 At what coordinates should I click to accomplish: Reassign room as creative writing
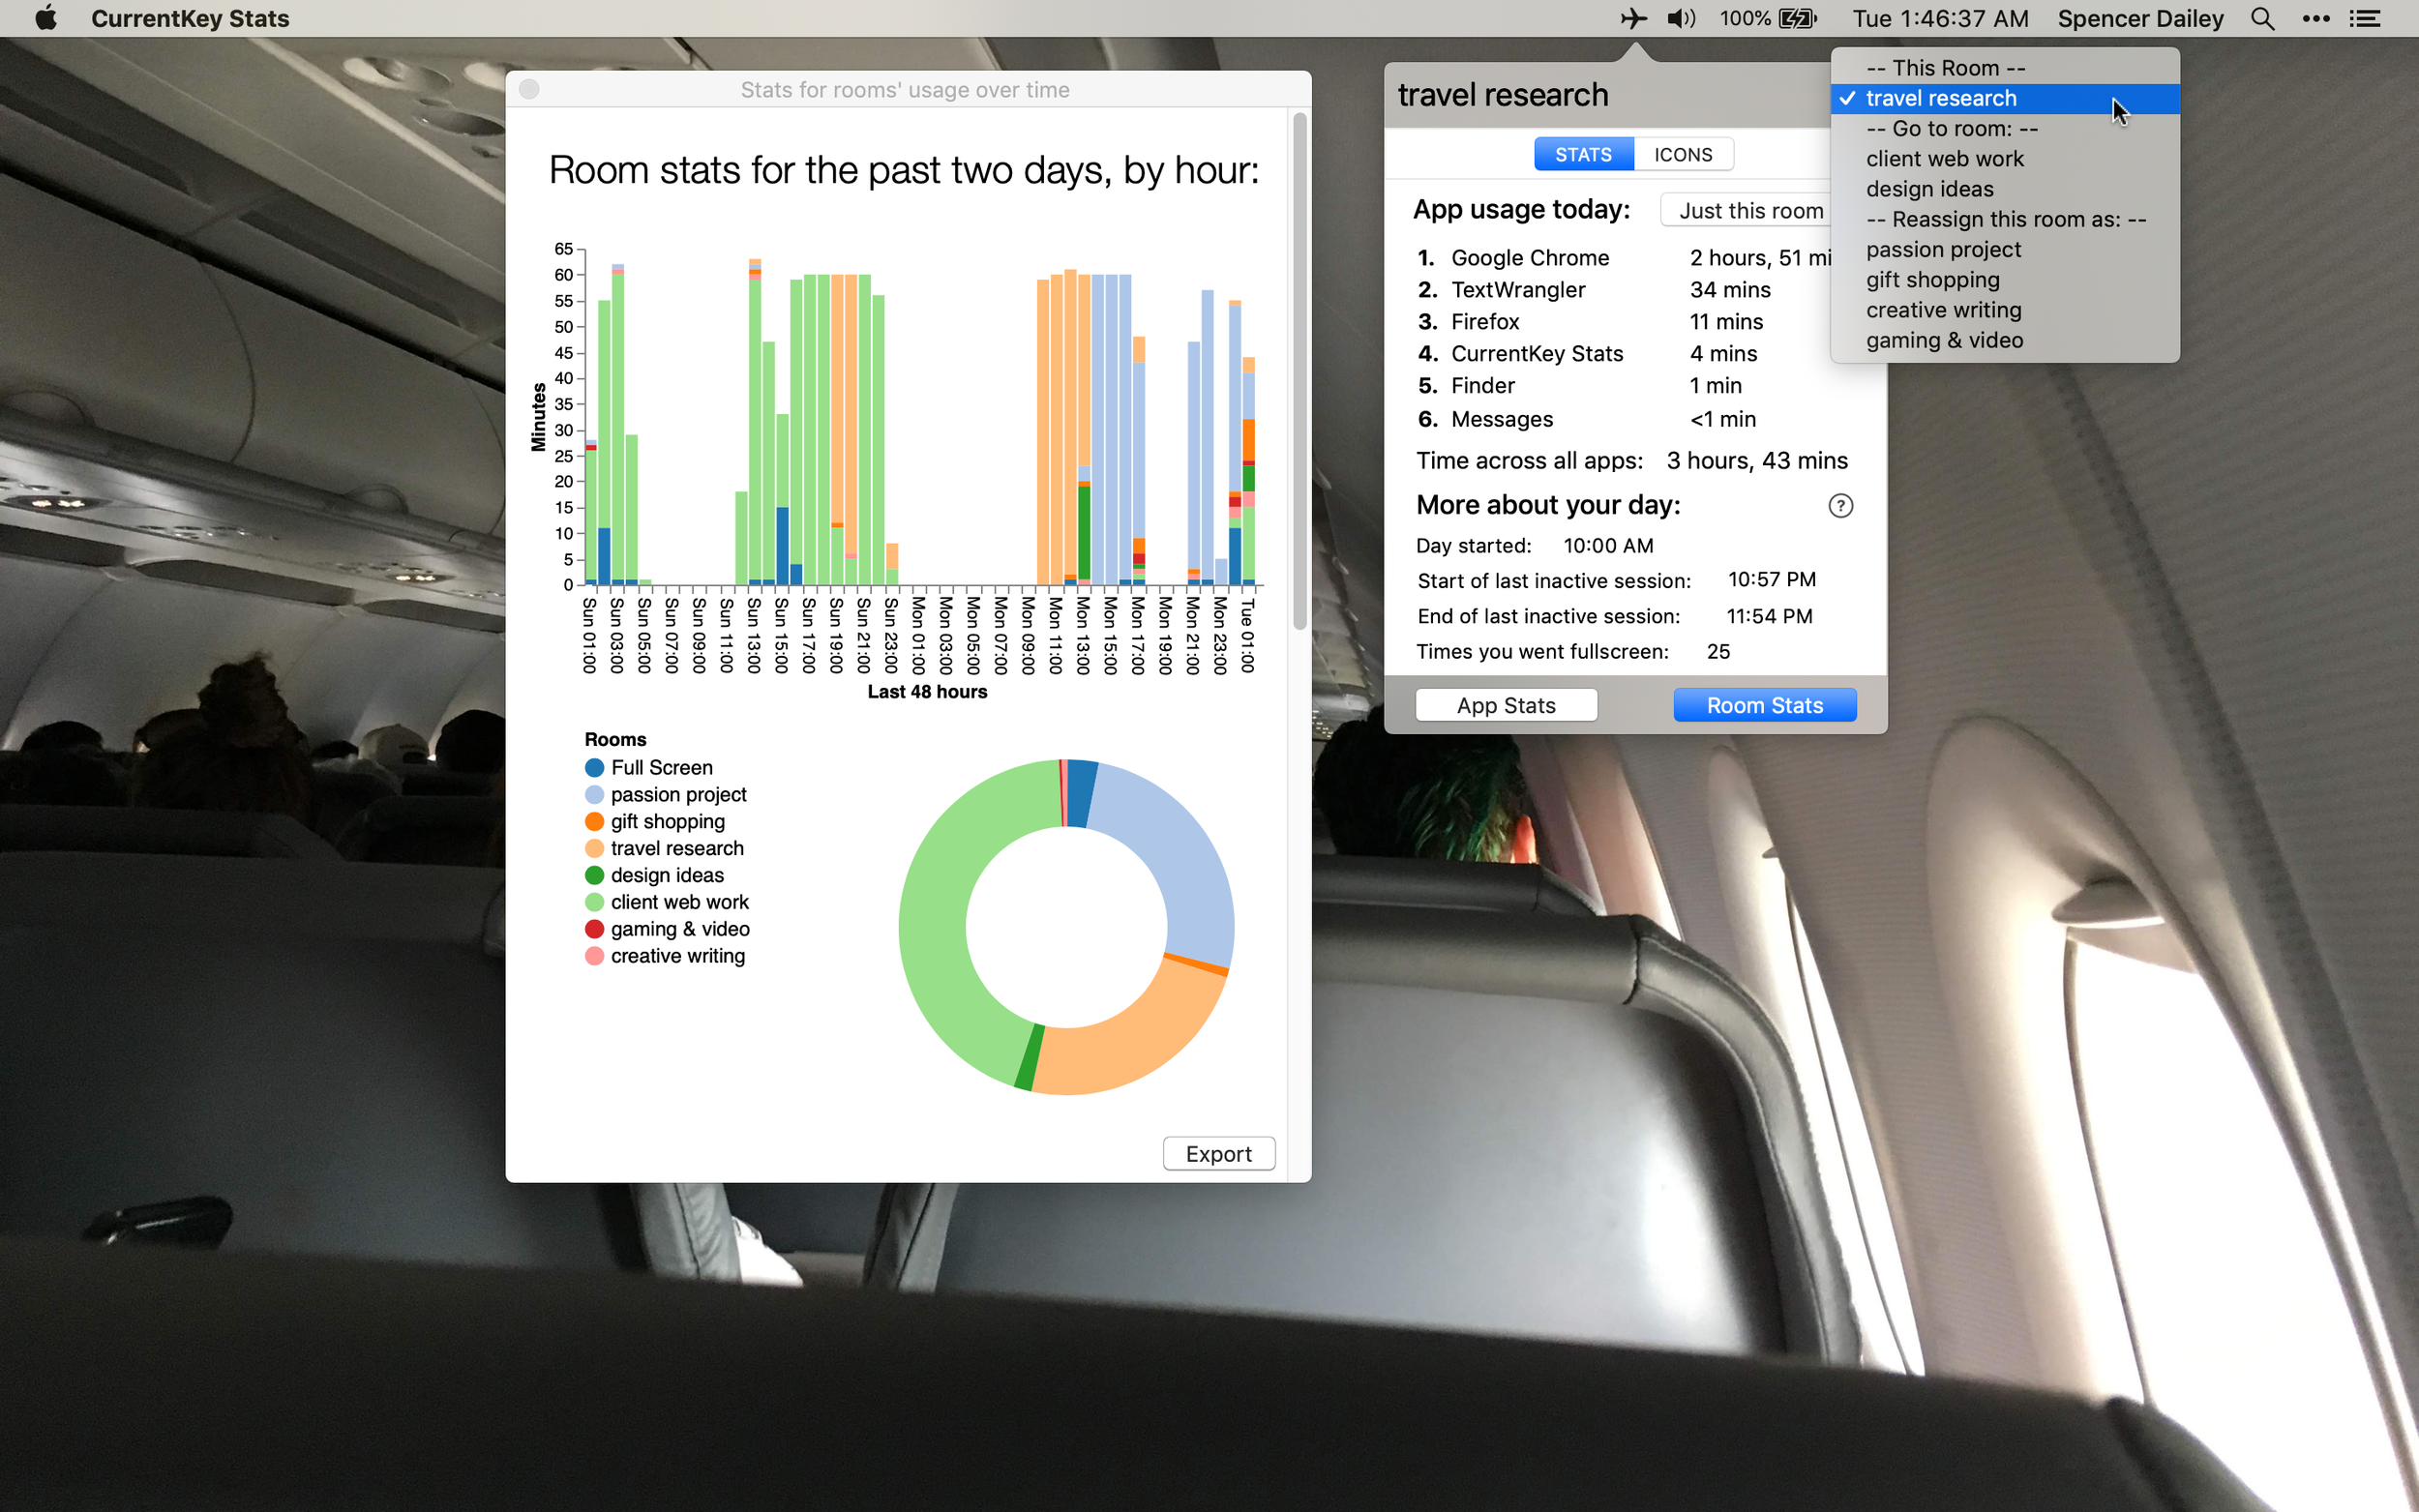click(x=2005, y=310)
